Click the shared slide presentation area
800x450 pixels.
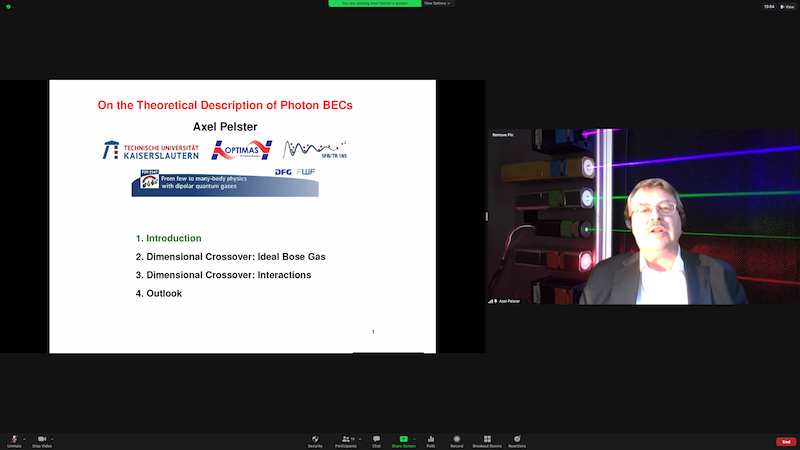click(242, 216)
